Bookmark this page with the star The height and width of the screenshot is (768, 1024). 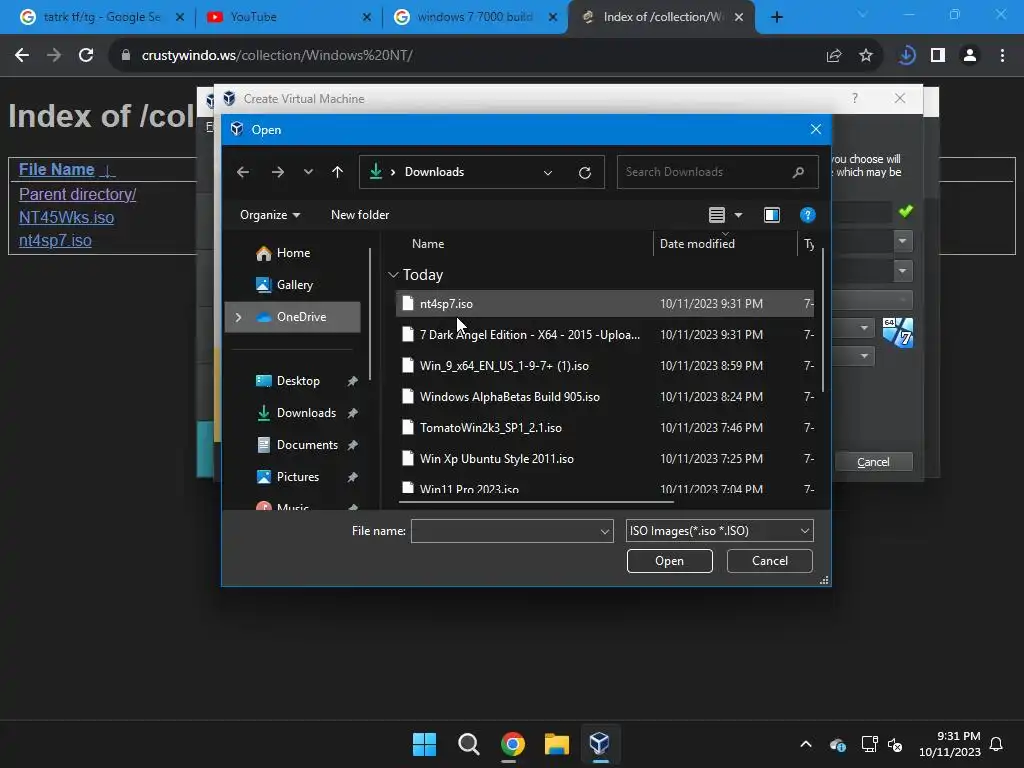(x=866, y=56)
